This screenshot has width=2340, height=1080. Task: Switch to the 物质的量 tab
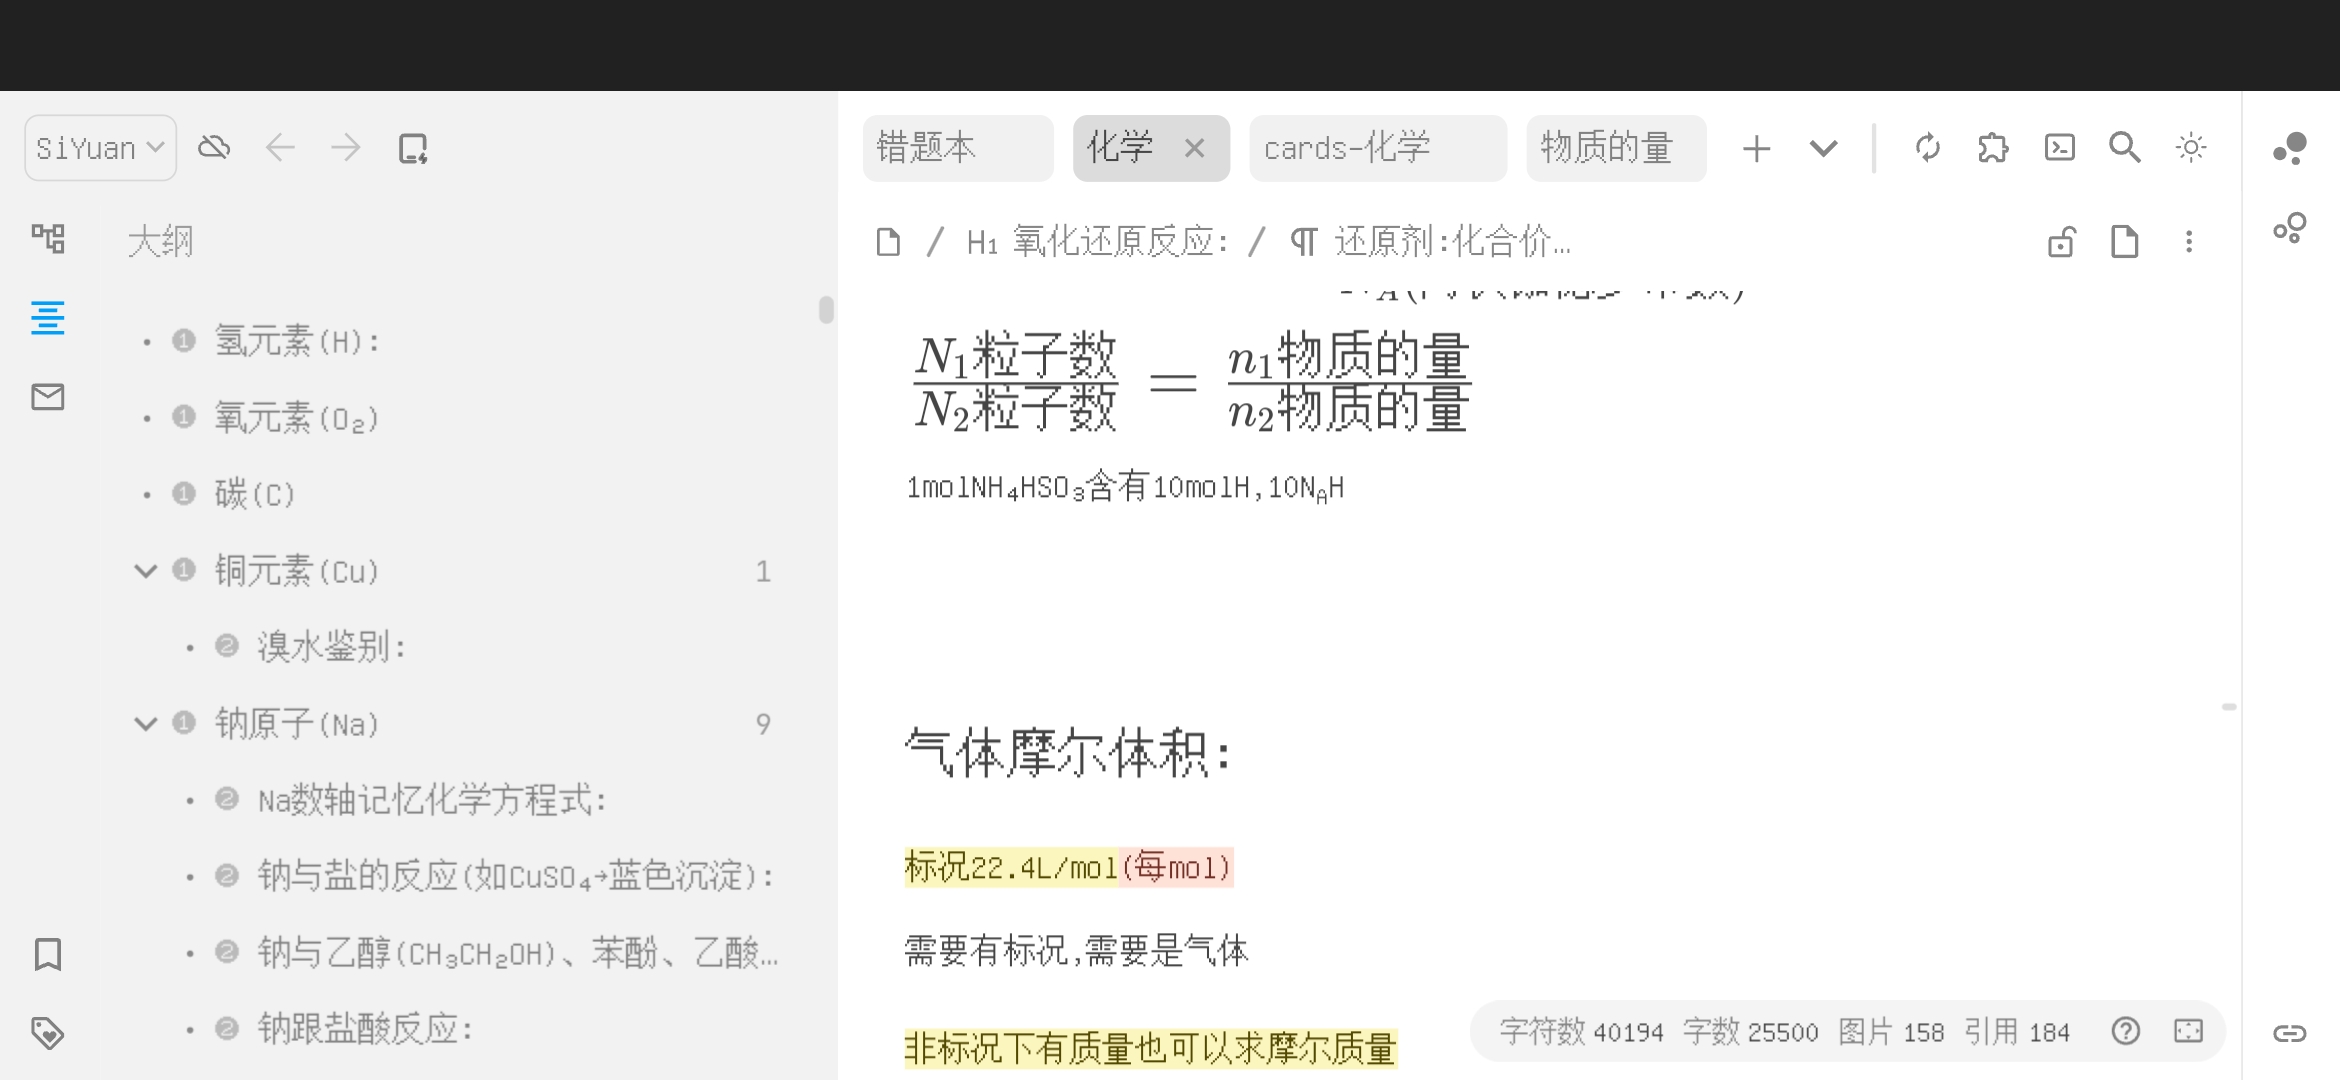pos(1614,148)
